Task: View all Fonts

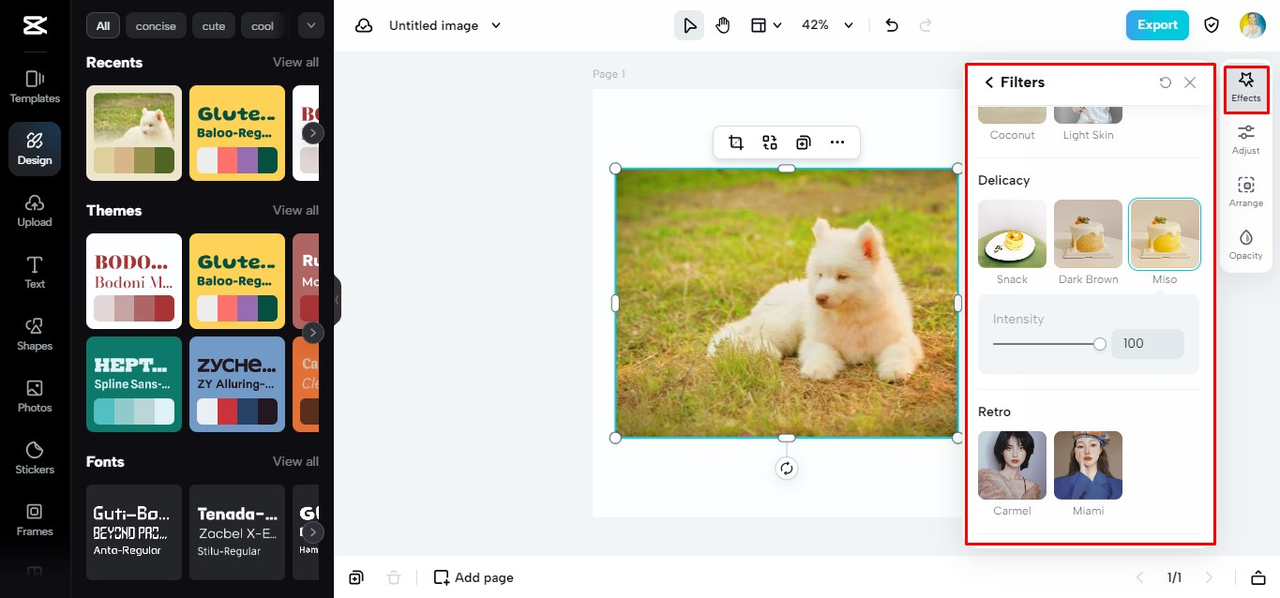Action: pos(296,461)
